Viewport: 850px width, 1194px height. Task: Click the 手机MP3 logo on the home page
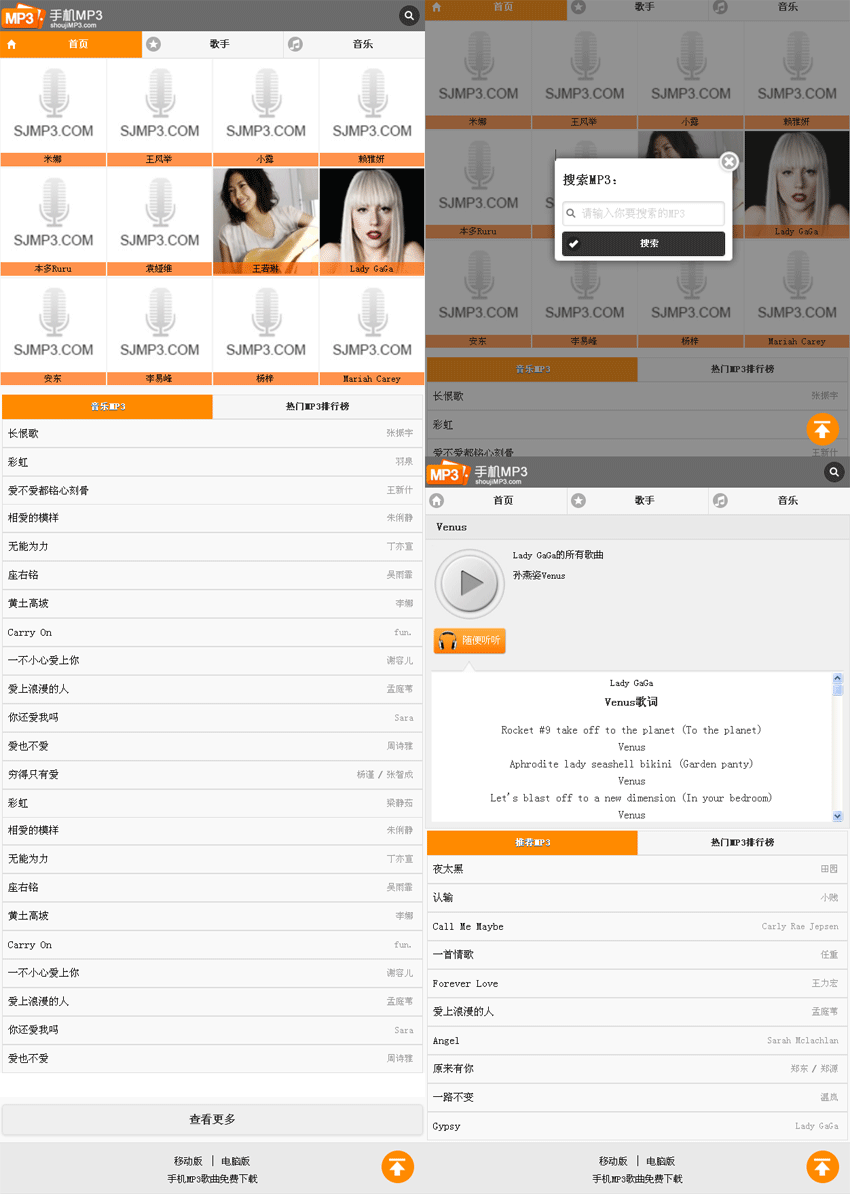click(53, 16)
